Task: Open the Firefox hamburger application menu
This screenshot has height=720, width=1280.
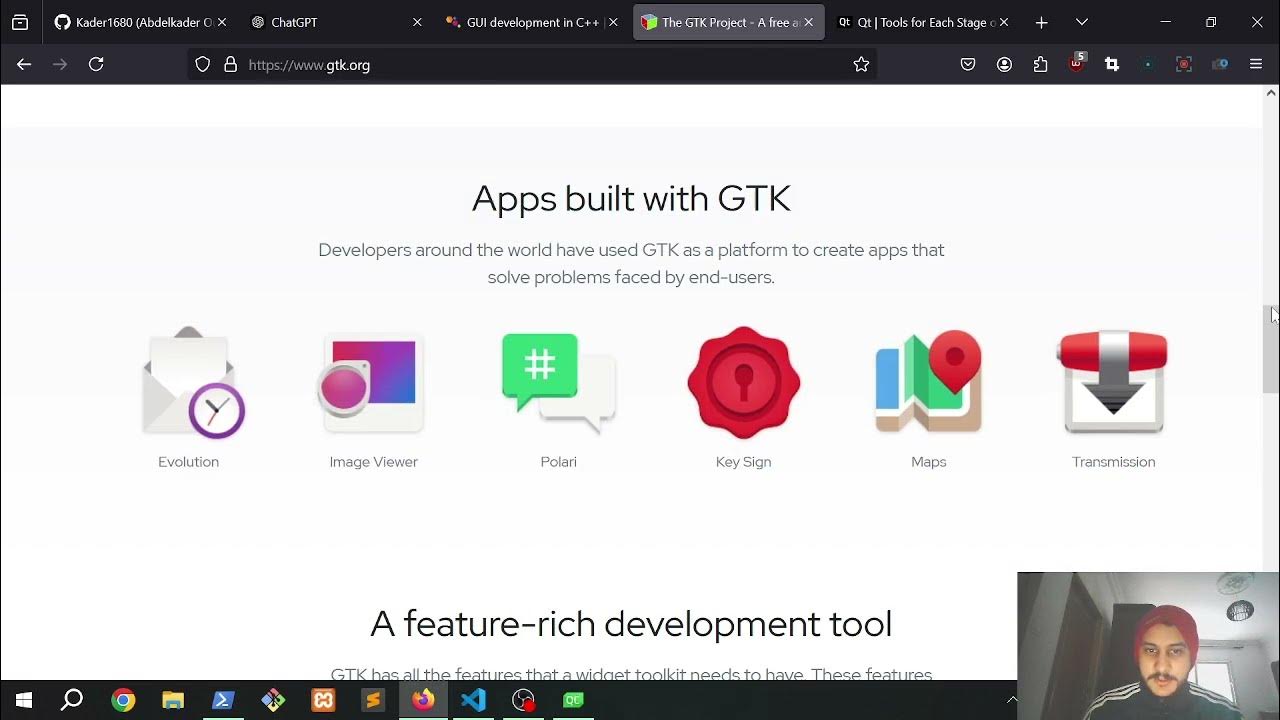Action: pos(1256,64)
